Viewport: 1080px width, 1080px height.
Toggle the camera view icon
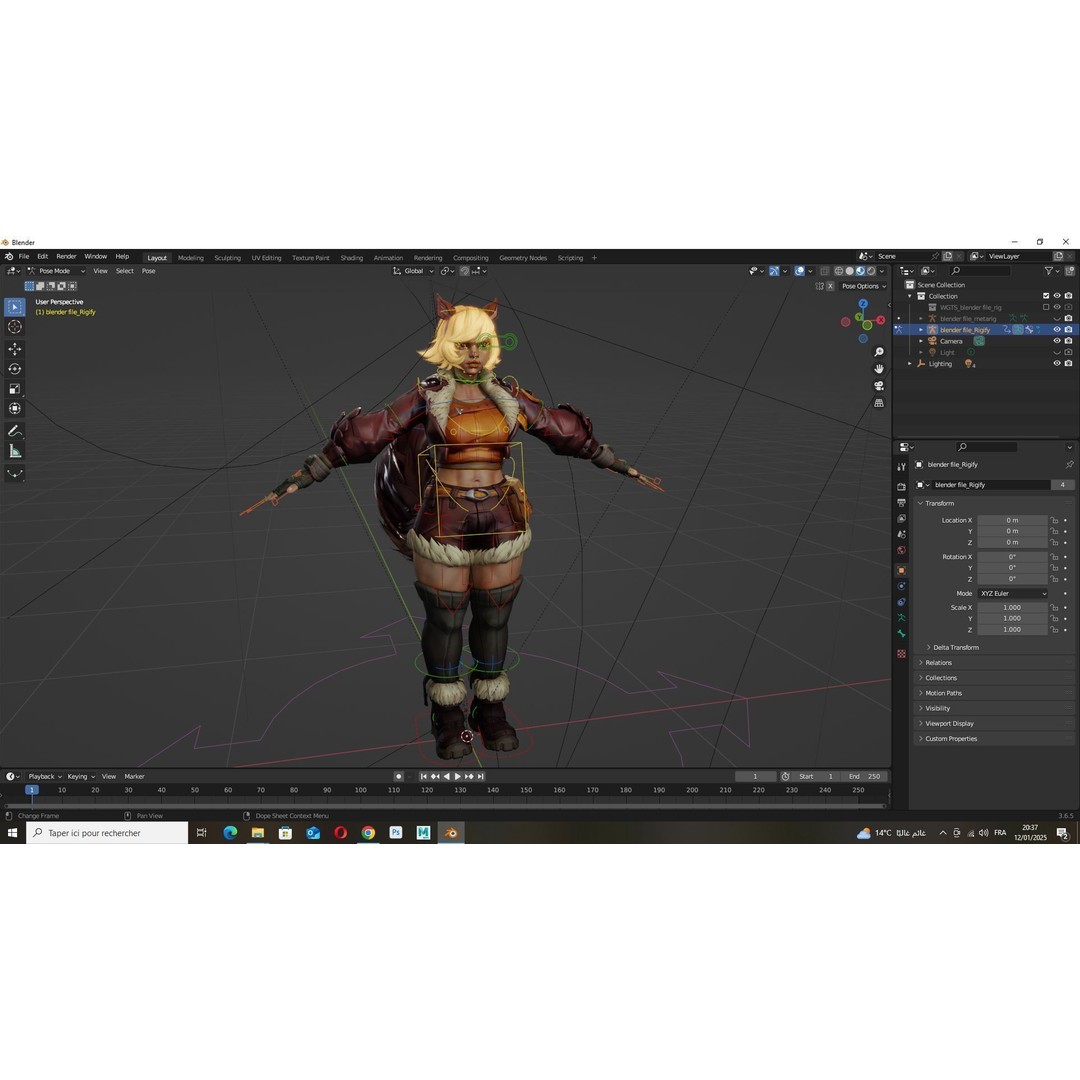point(879,386)
